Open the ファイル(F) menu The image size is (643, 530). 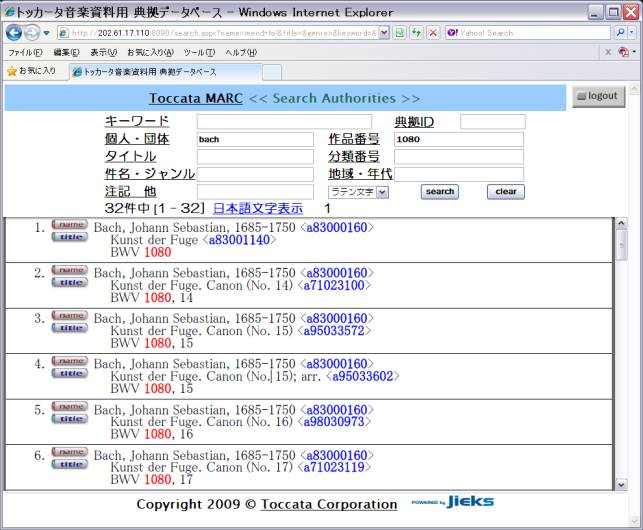pyautogui.click(x=25, y=53)
